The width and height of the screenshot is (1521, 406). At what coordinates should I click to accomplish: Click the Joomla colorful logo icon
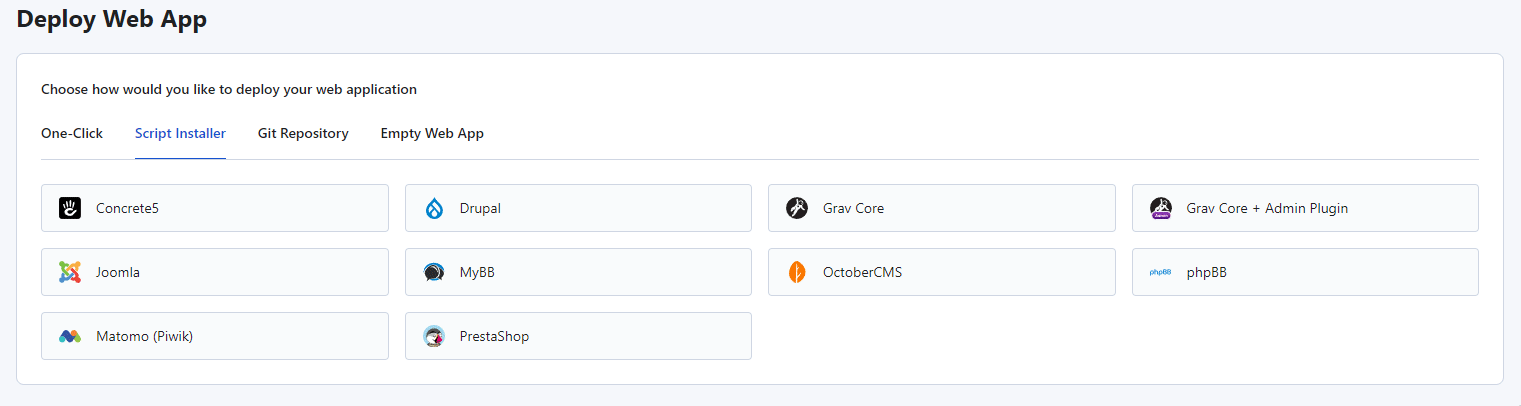pos(69,272)
